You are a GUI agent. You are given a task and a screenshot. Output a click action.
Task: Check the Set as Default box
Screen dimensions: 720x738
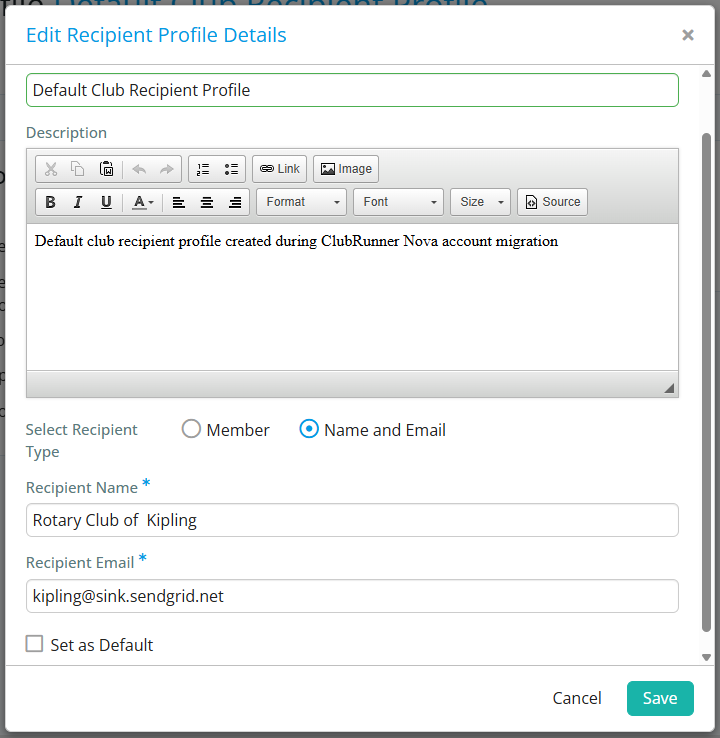pos(34,644)
